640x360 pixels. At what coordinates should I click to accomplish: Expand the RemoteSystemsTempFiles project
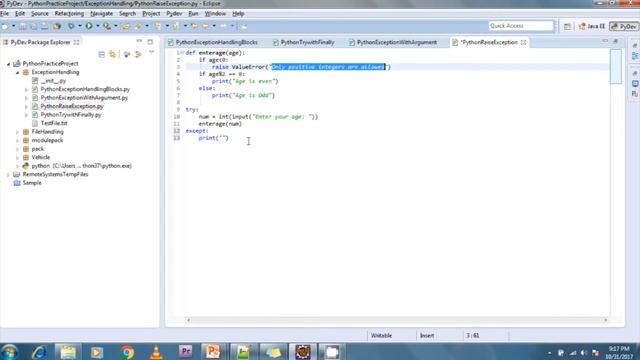(x=8, y=175)
